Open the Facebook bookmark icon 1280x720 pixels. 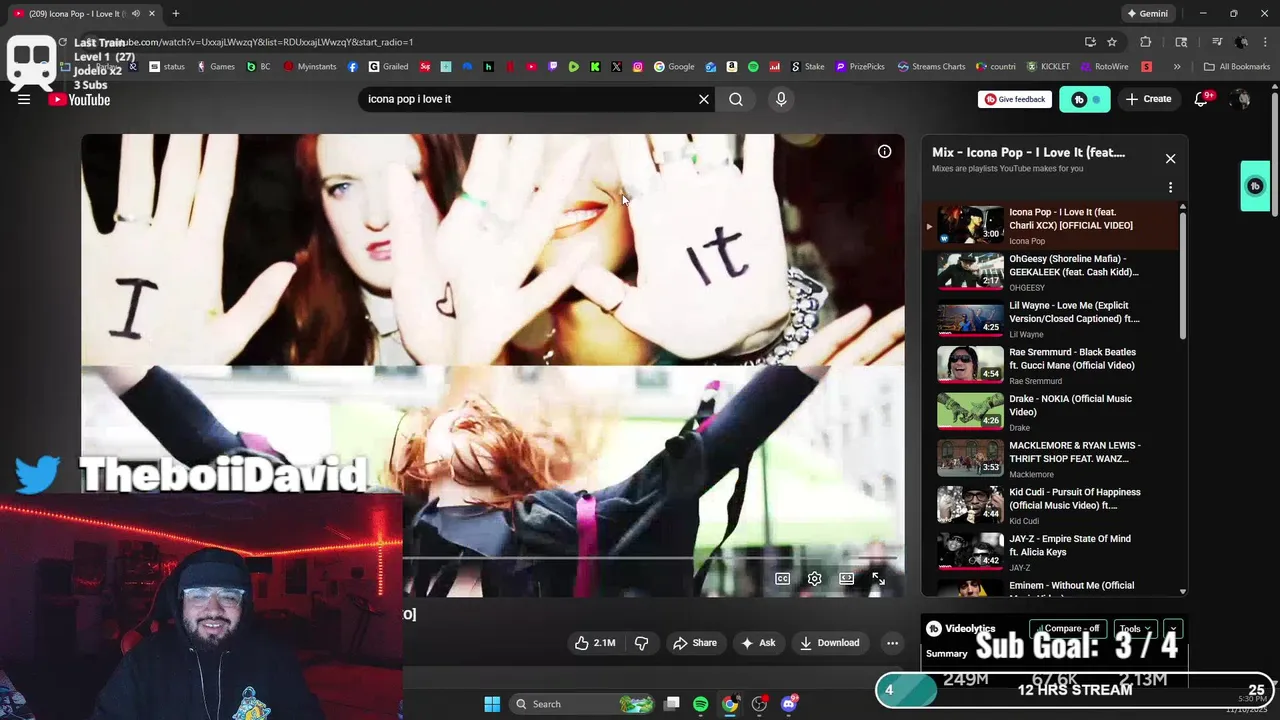[353, 67]
